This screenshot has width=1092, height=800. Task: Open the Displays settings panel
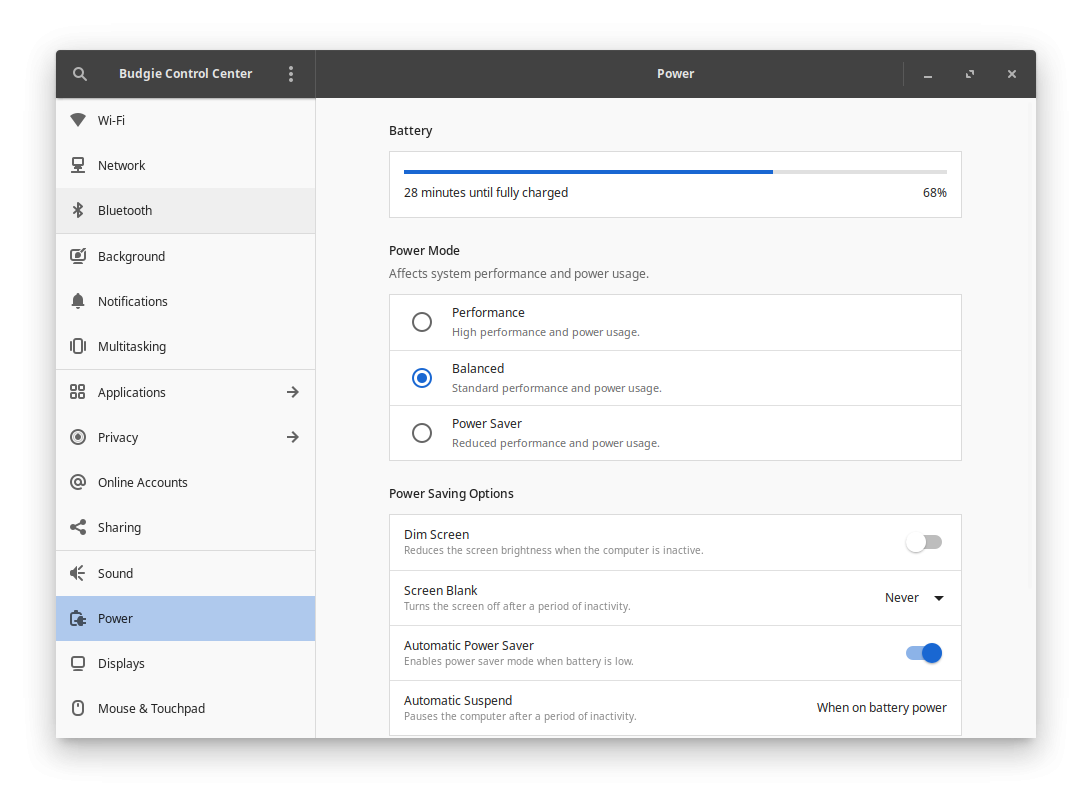[121, 663]
